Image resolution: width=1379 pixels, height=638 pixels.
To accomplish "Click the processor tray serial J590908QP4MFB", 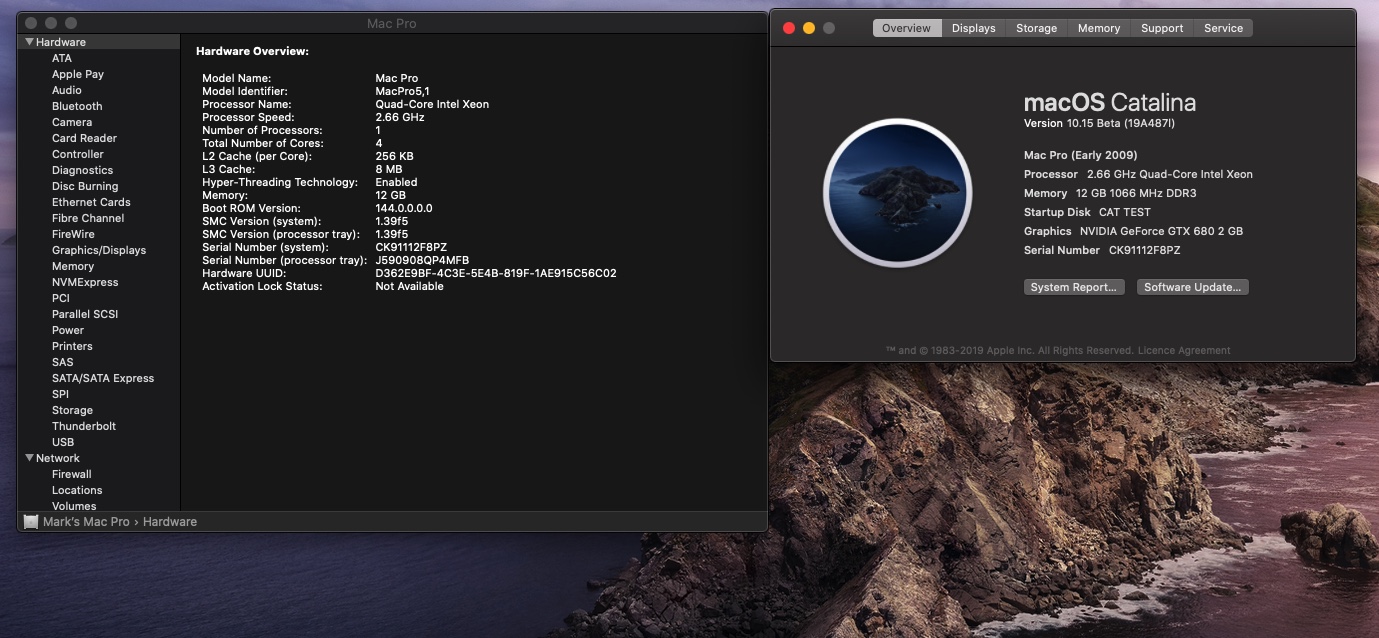I will (422, 260).
